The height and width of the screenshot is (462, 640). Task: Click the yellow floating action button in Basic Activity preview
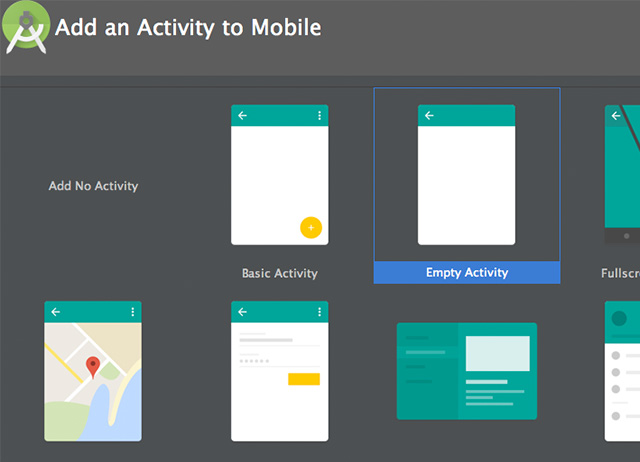tap(310, 227)
